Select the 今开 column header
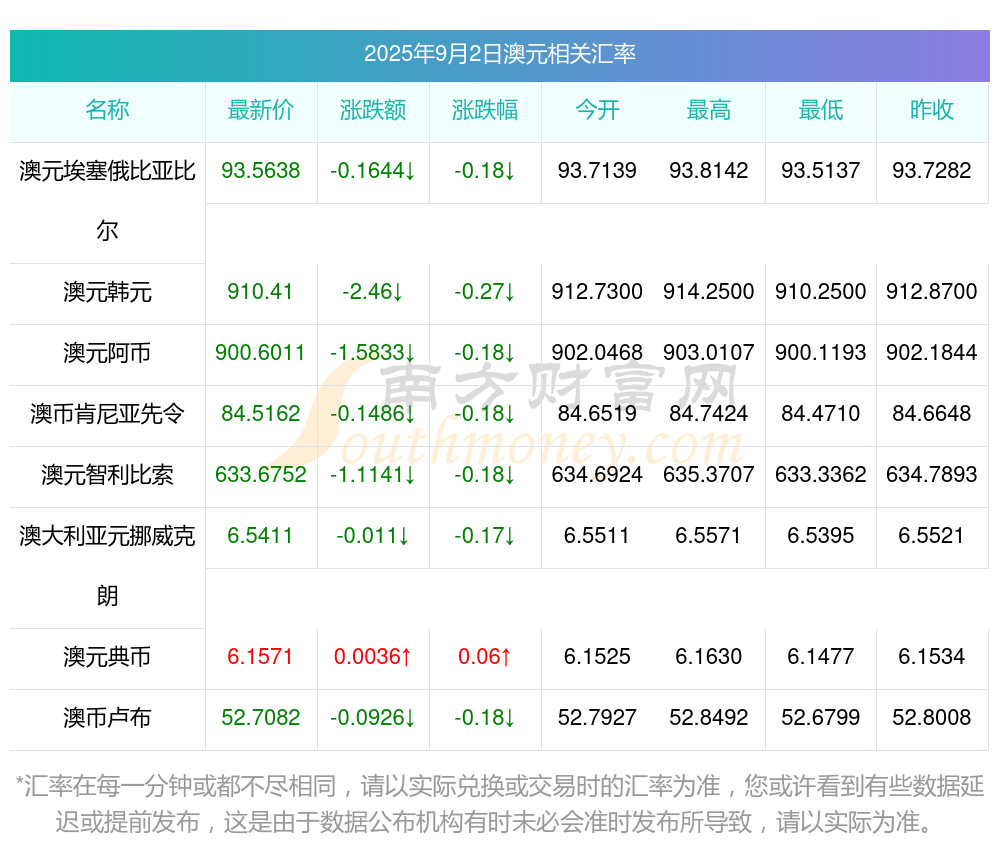The width and height of the screenshot is (1000, 853). [597, 110]
